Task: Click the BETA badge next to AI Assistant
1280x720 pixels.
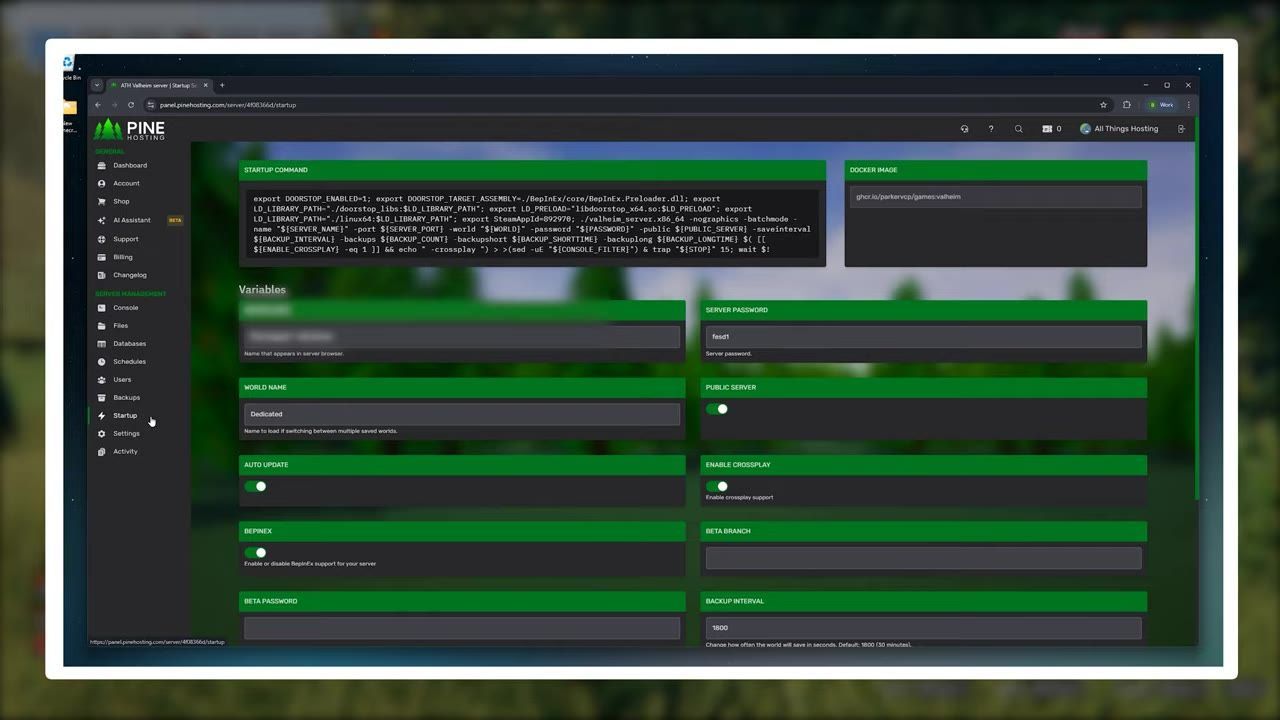Action: pos(175,220)
